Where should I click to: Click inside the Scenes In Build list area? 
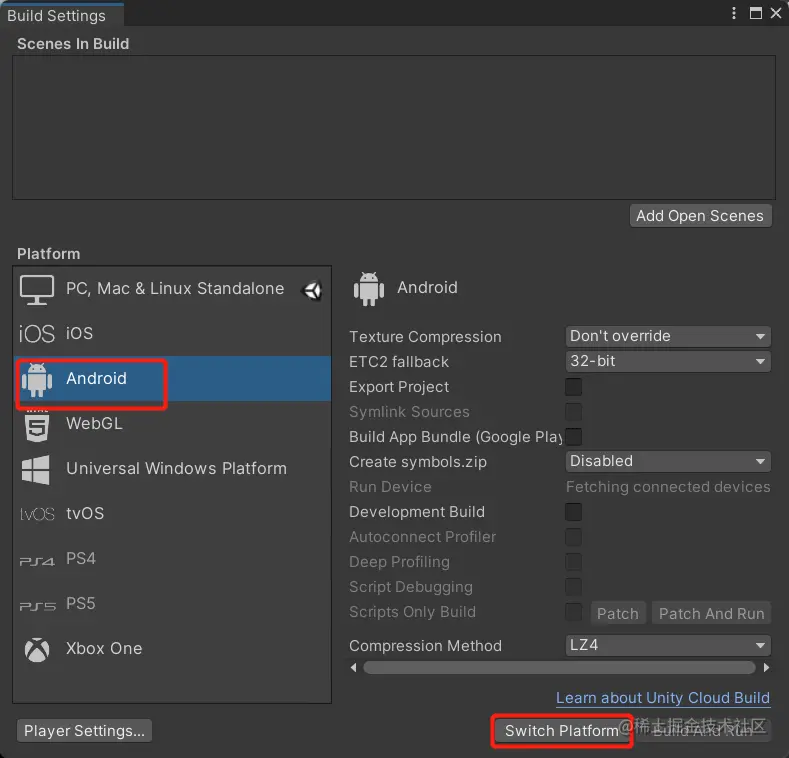(x=394, y=127)
